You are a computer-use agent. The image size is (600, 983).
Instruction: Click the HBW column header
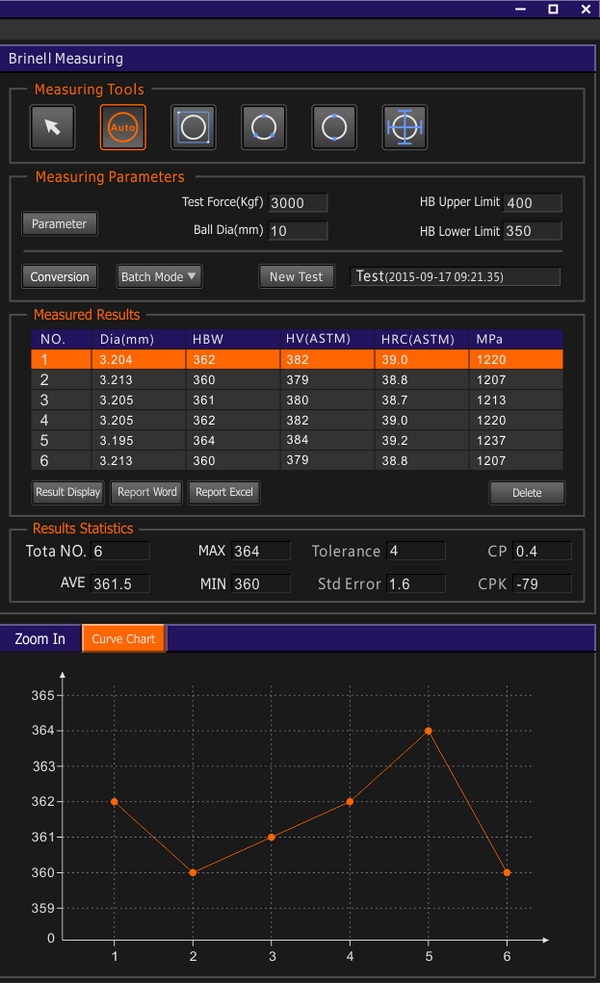point(233,339)
